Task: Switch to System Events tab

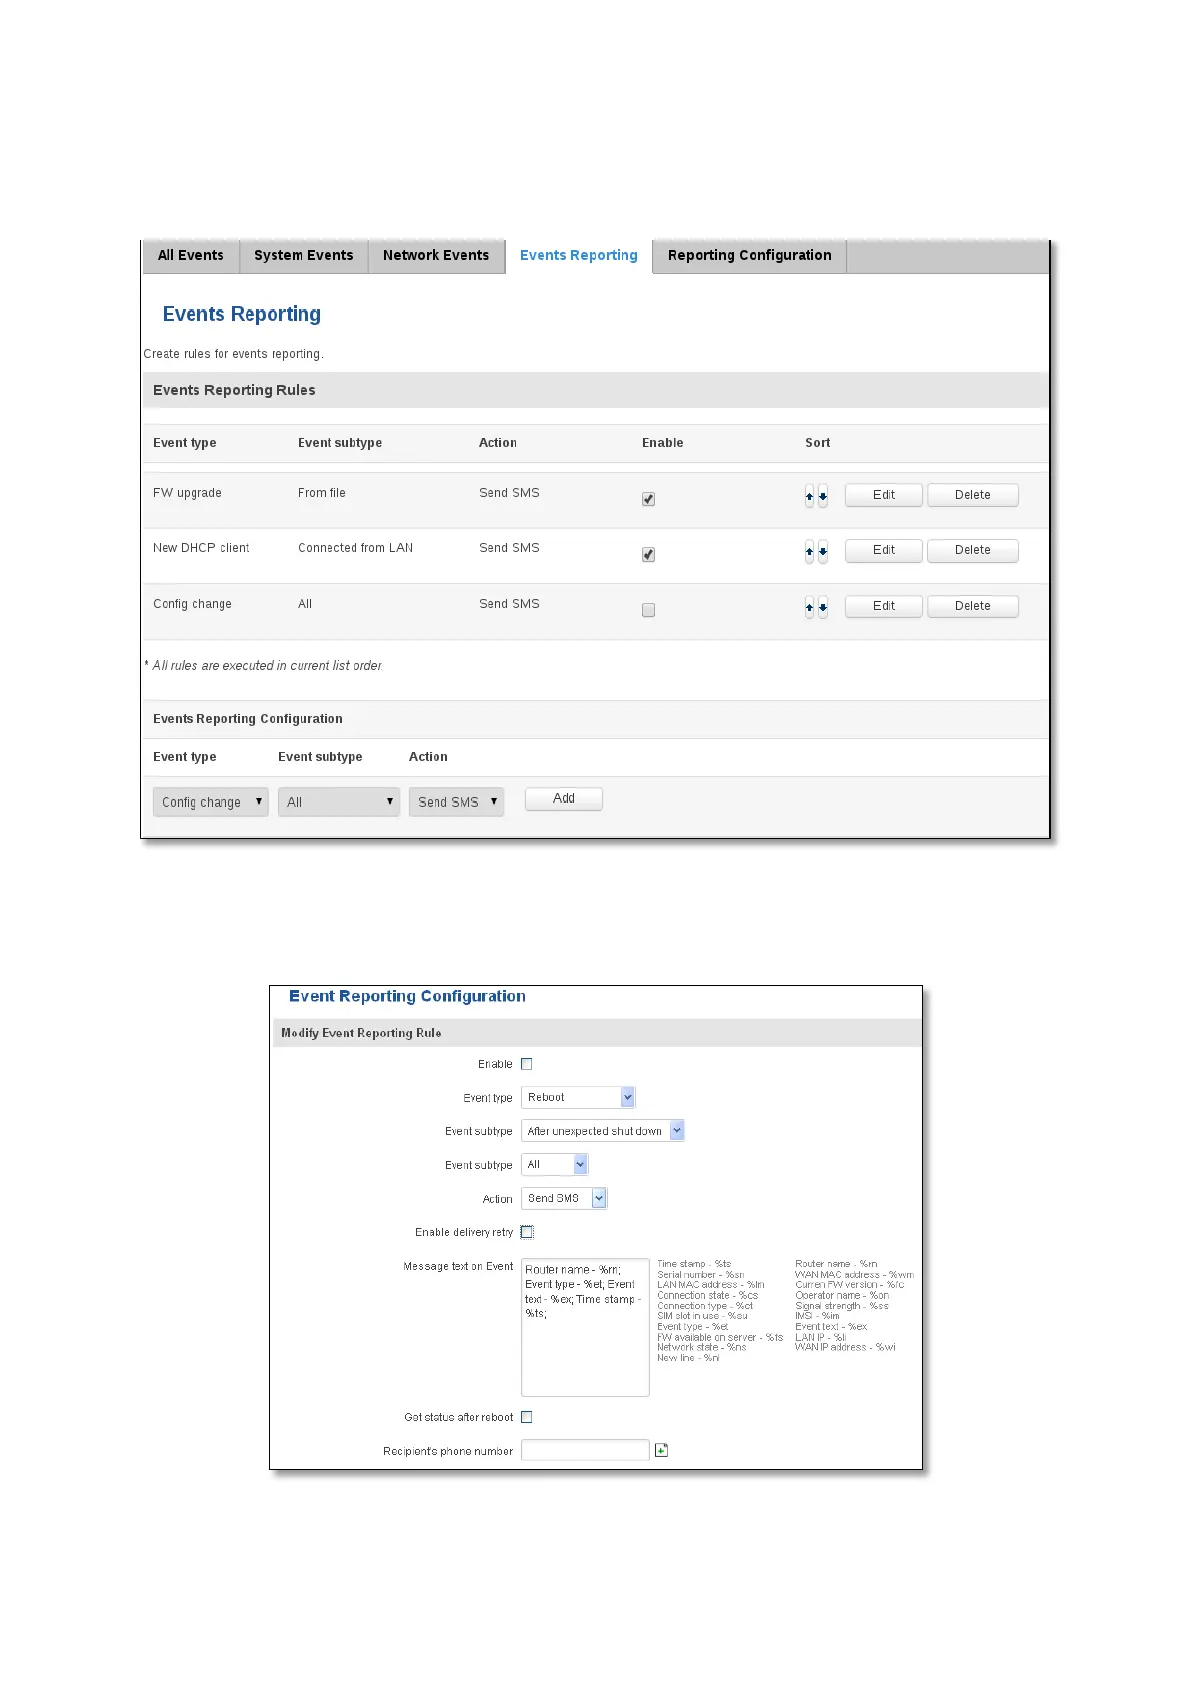Action: tap(304, 256)
